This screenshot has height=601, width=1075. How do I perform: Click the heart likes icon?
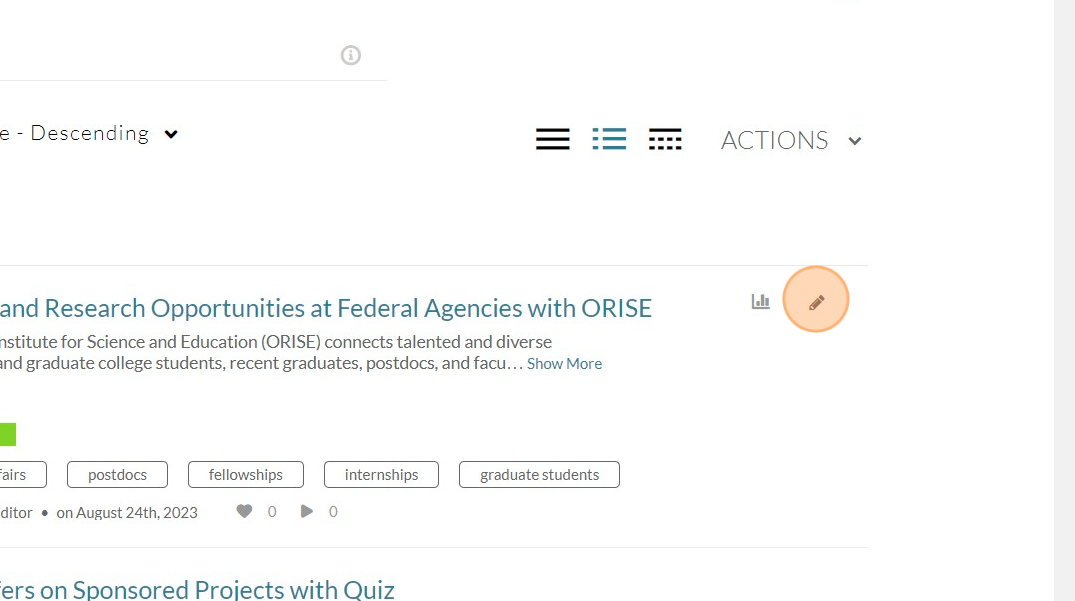tap(244, 511)
